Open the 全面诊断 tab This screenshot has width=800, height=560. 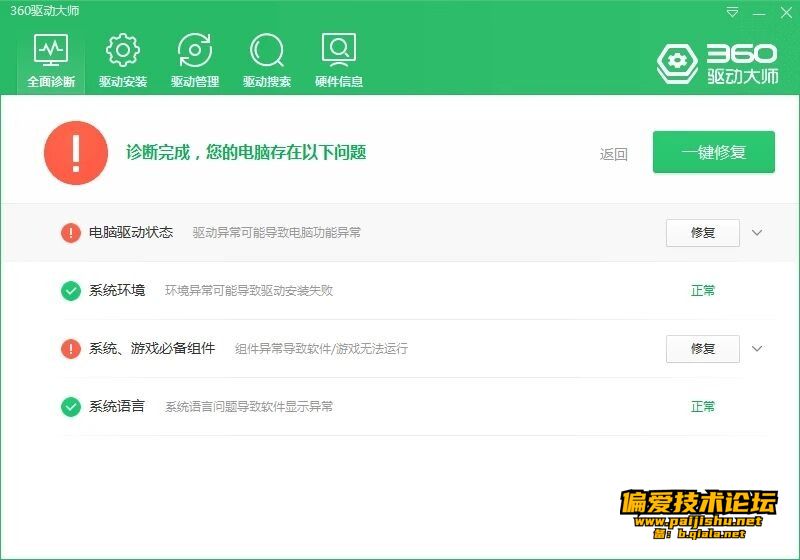tap(51, 60)
